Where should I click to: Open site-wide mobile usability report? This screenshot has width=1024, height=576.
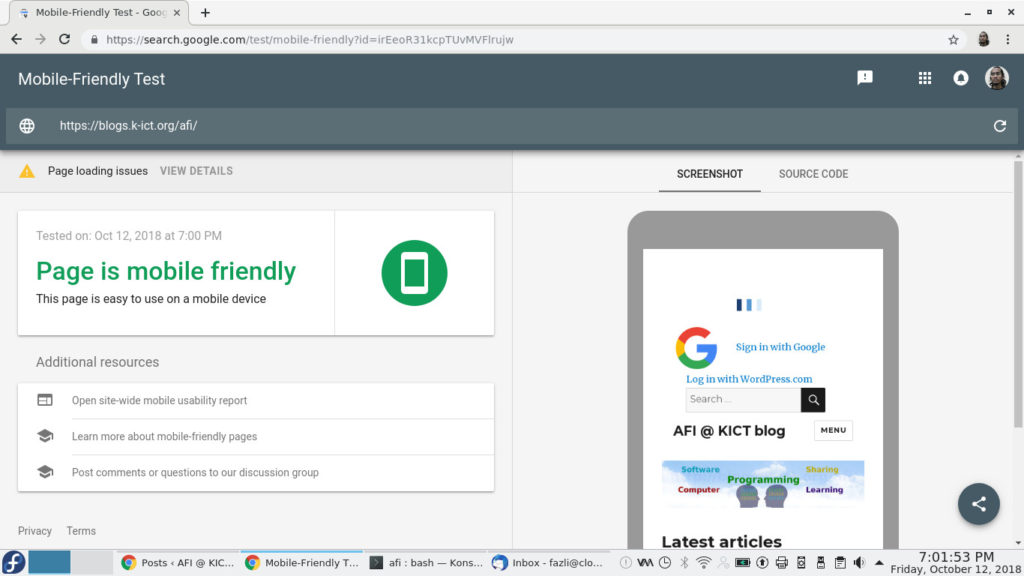[255, 400]
